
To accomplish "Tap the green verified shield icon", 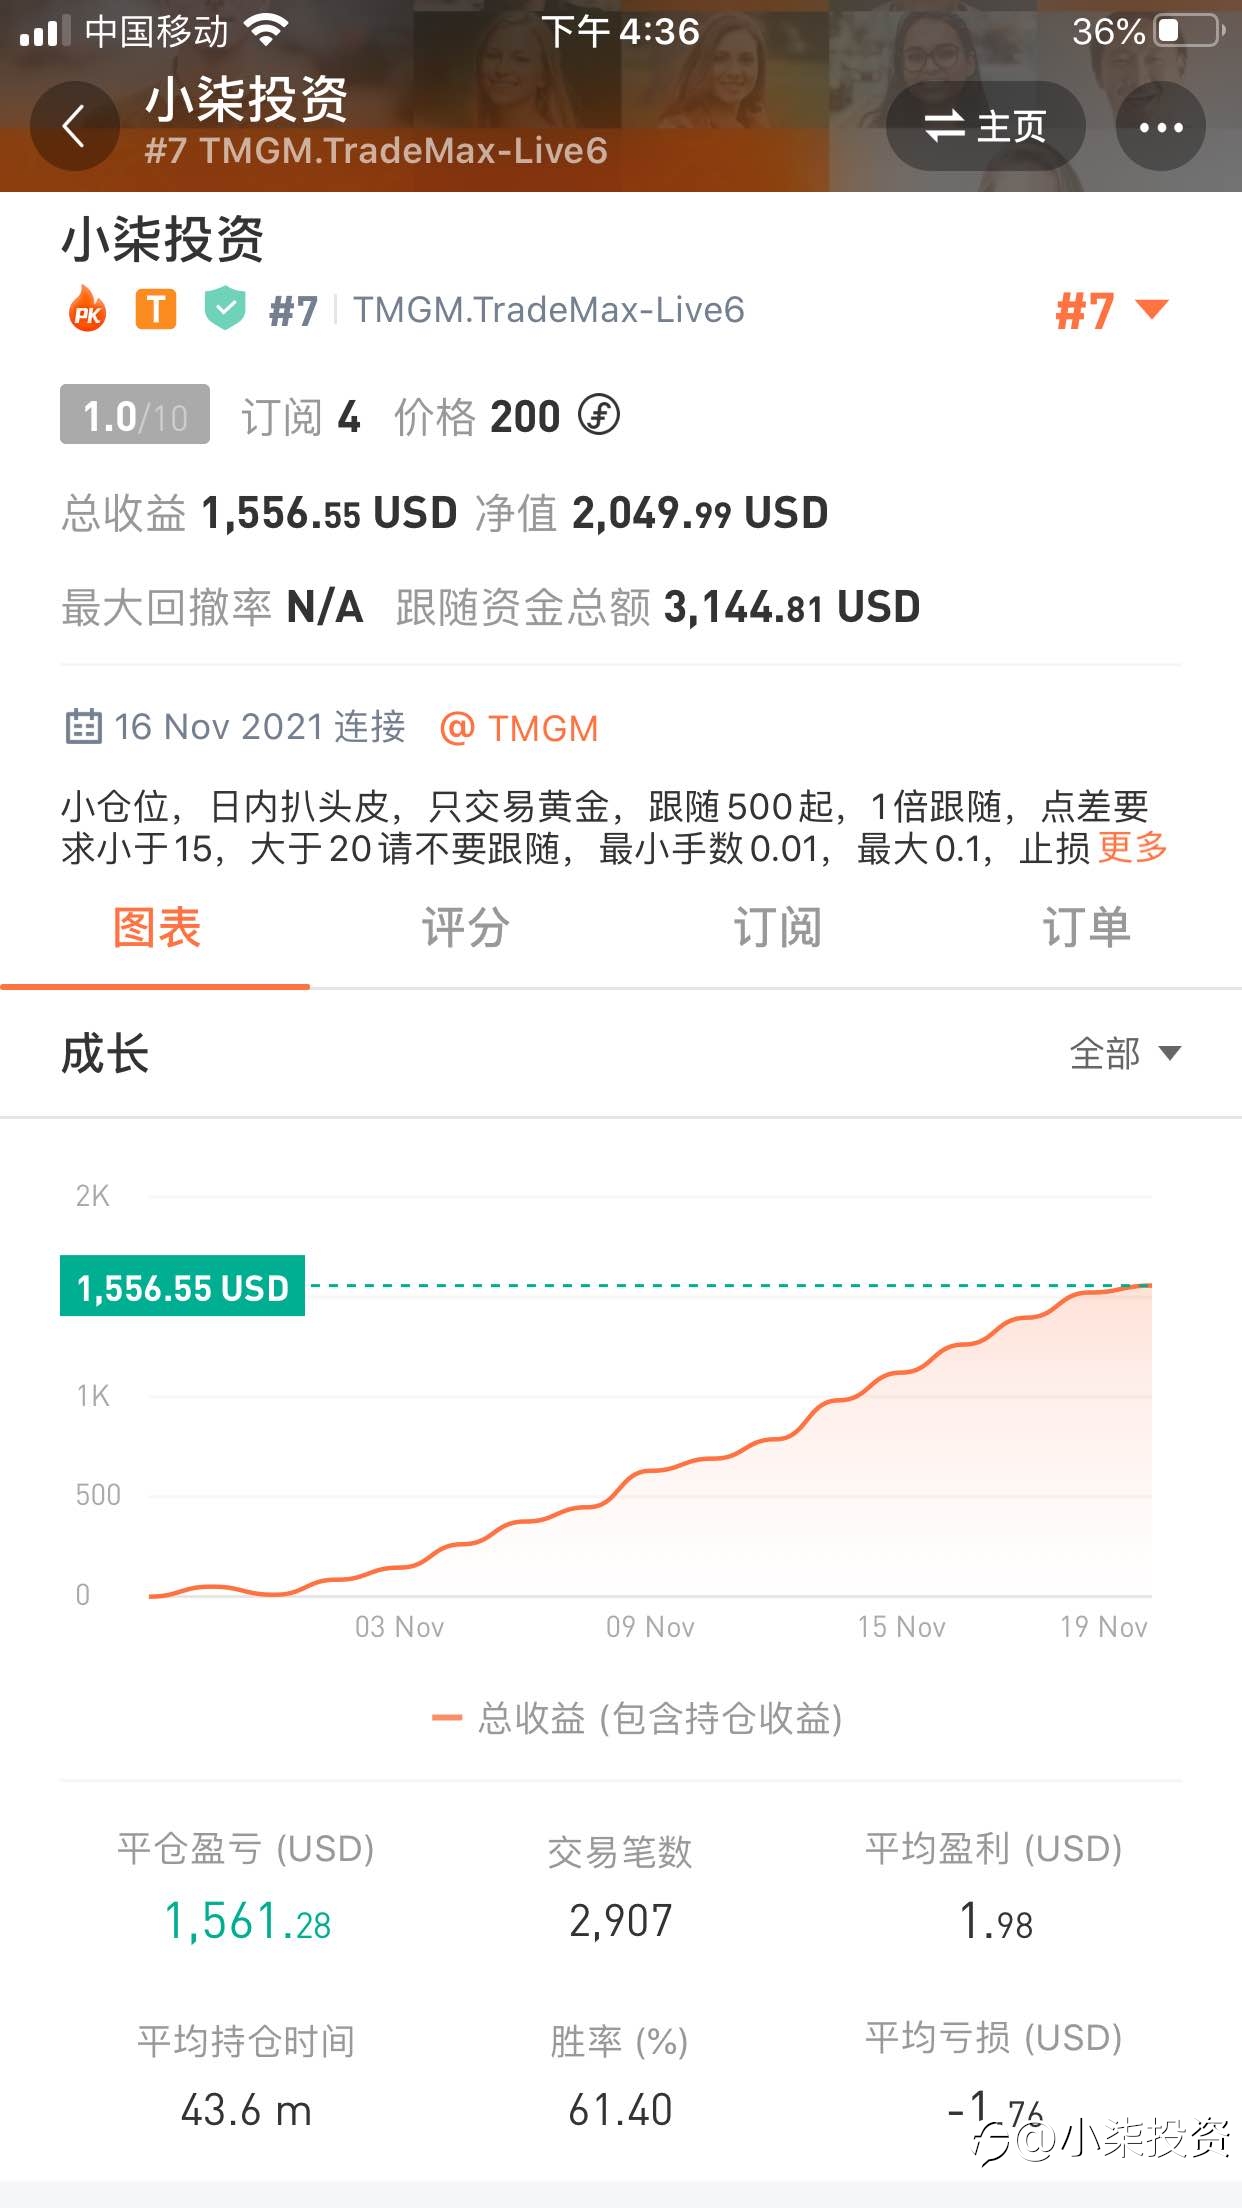I will click(225, 309).
